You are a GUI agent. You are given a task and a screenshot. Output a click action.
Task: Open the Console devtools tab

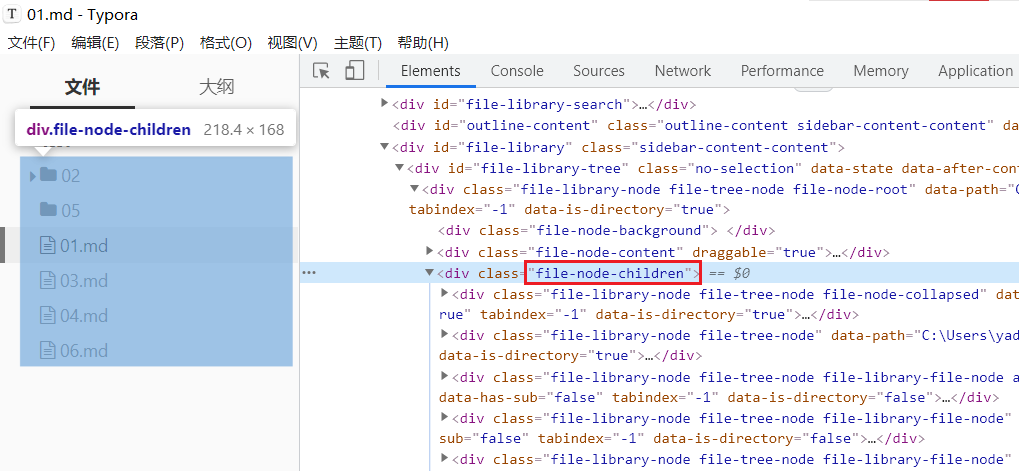coord(517,71)
